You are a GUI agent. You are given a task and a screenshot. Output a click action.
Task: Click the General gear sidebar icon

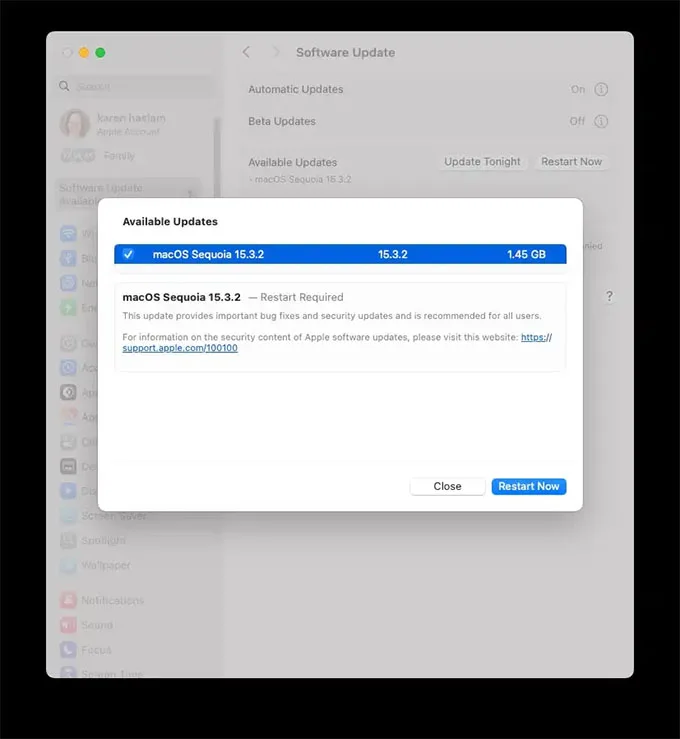(68, 343)
